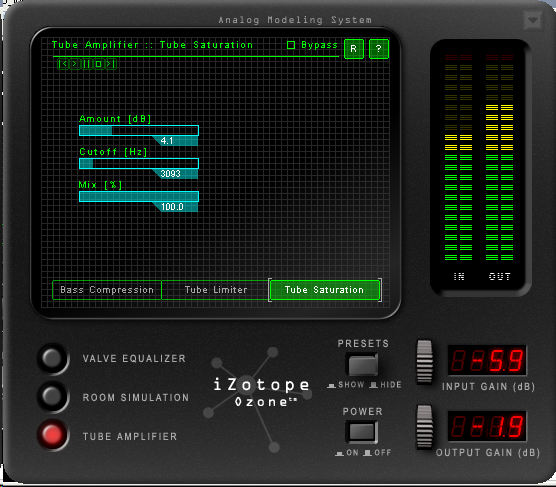
Task: Click the ON label under Power
Action: point(352,453)
